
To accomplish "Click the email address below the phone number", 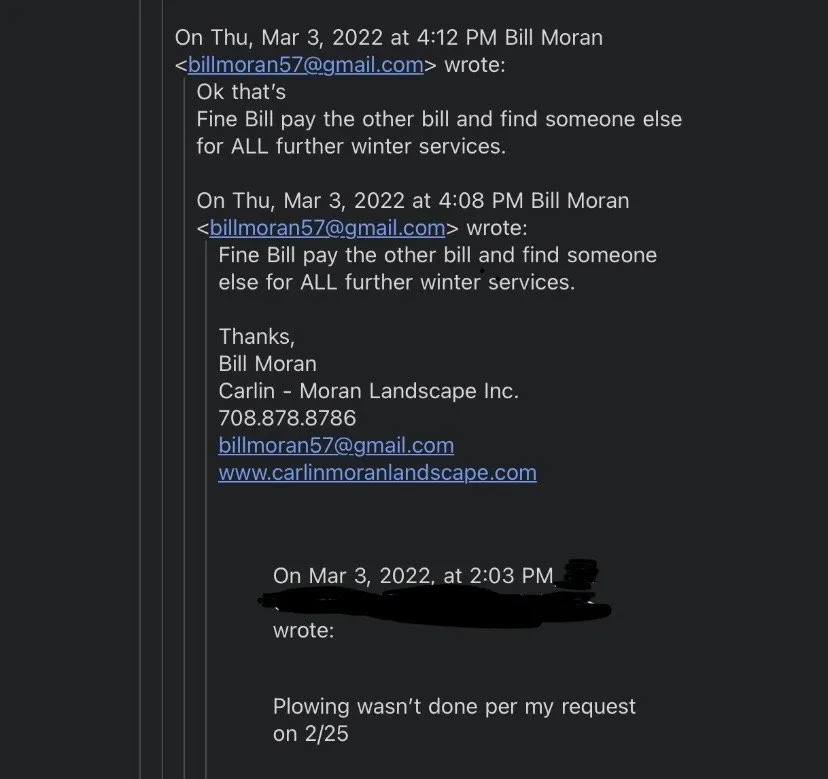I will (x=335, y=445).
